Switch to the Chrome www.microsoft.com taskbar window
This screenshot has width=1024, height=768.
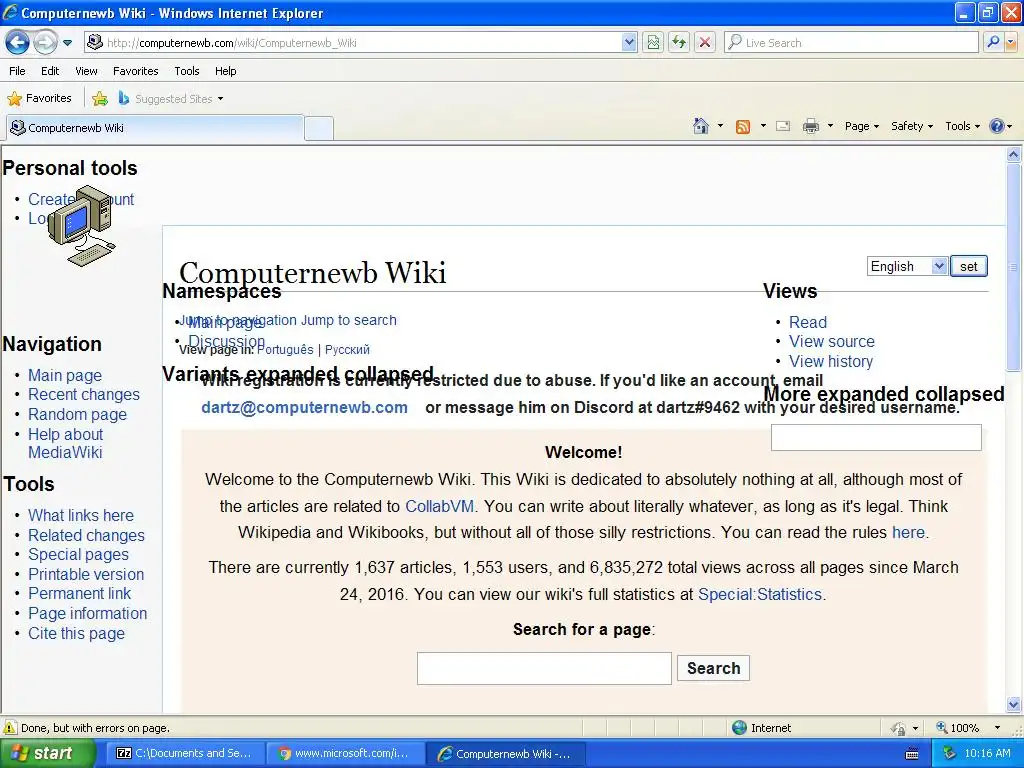[344, 754]
